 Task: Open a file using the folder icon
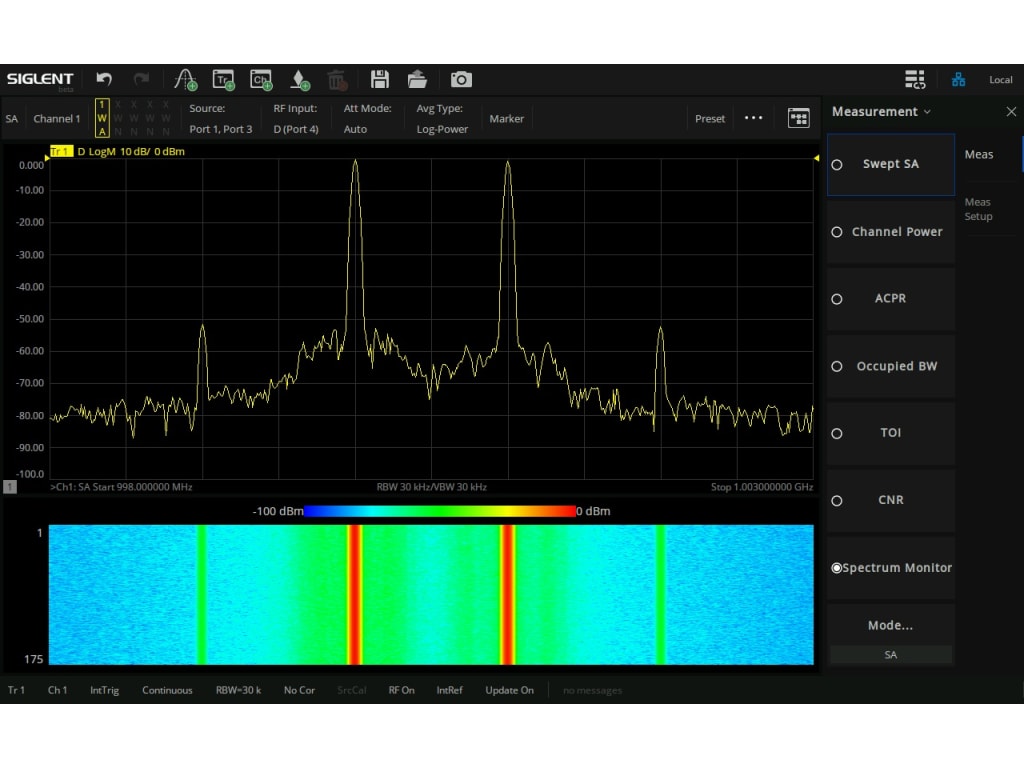pos(417,79)
